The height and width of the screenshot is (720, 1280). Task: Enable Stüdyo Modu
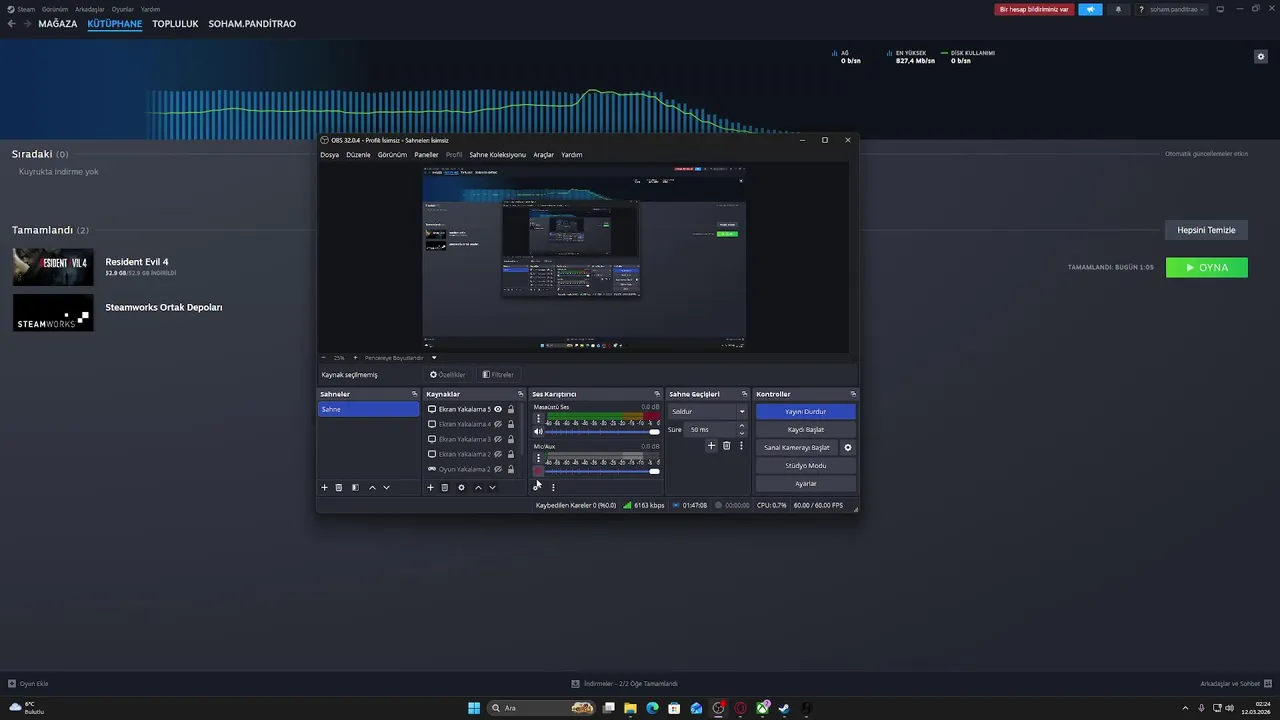click(x=805, y=465)
